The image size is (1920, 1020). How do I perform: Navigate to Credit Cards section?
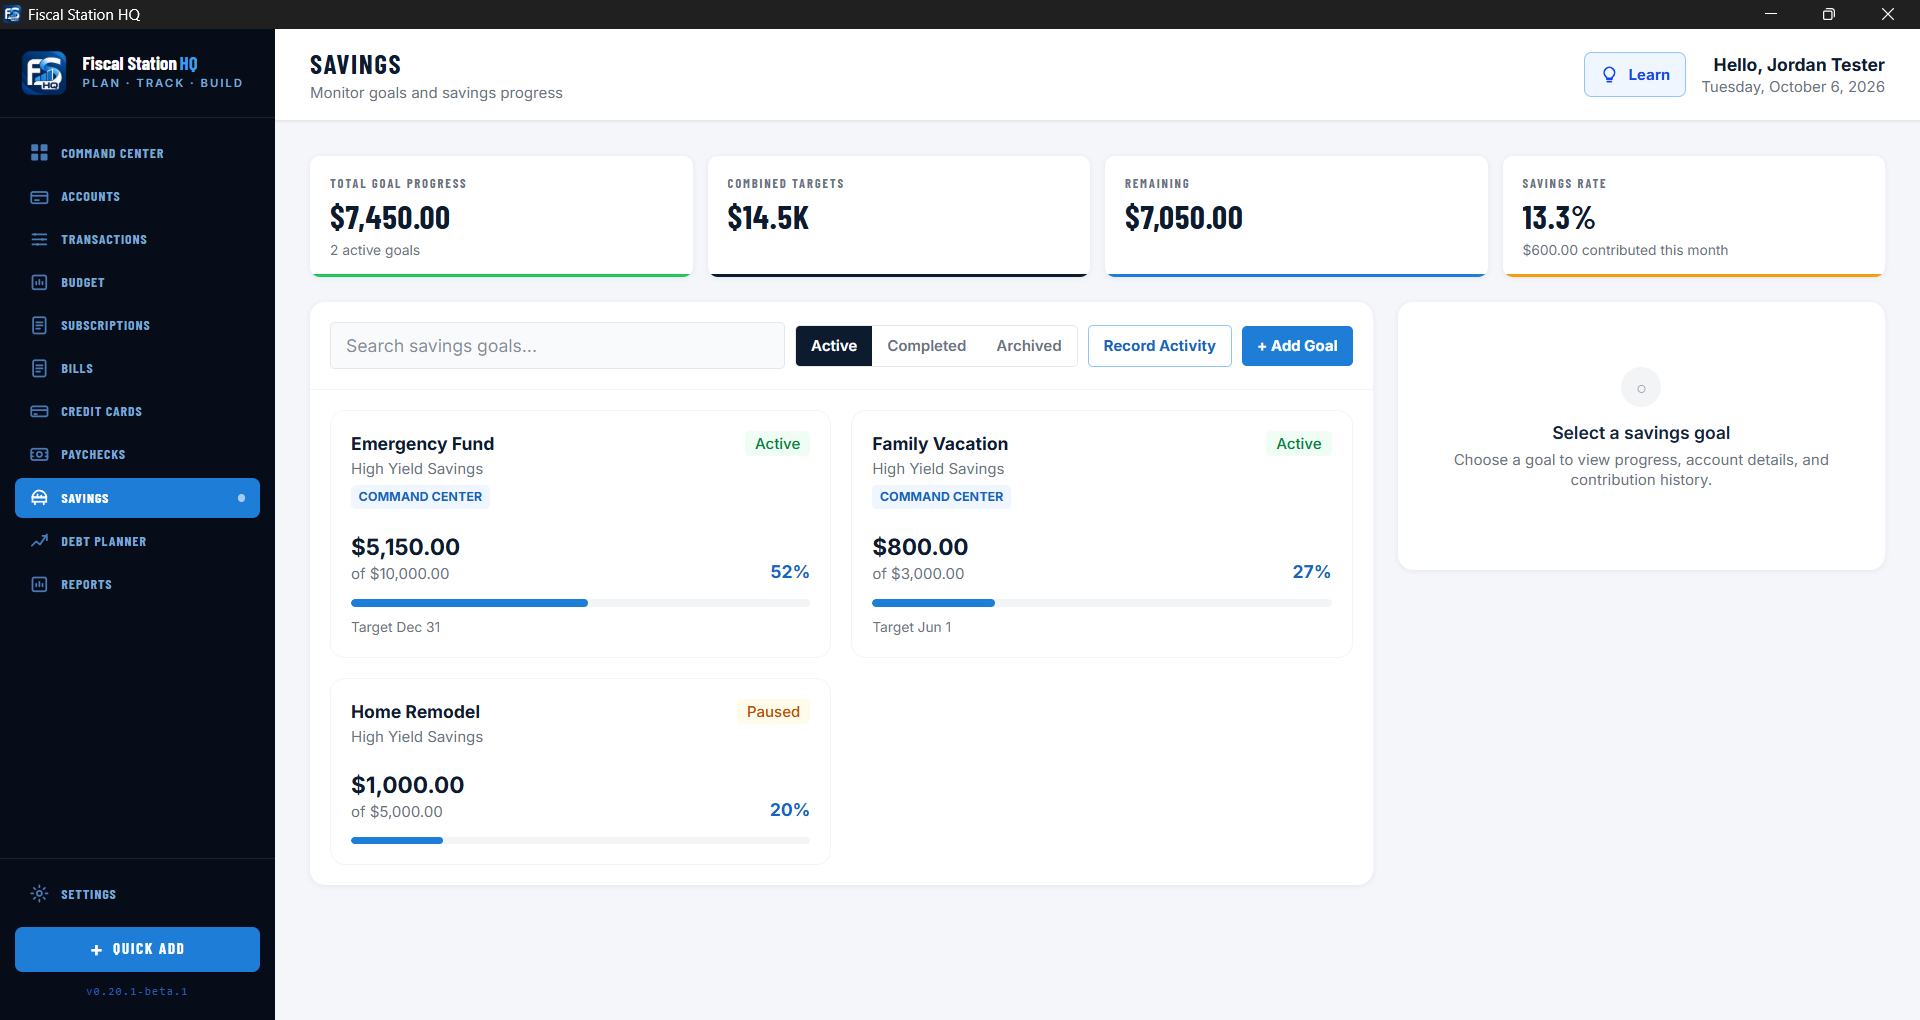coord(137,412)
